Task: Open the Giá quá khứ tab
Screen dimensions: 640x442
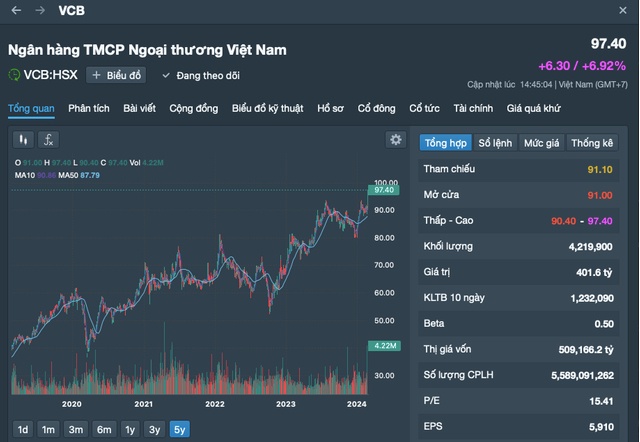Action: point(533,109)
